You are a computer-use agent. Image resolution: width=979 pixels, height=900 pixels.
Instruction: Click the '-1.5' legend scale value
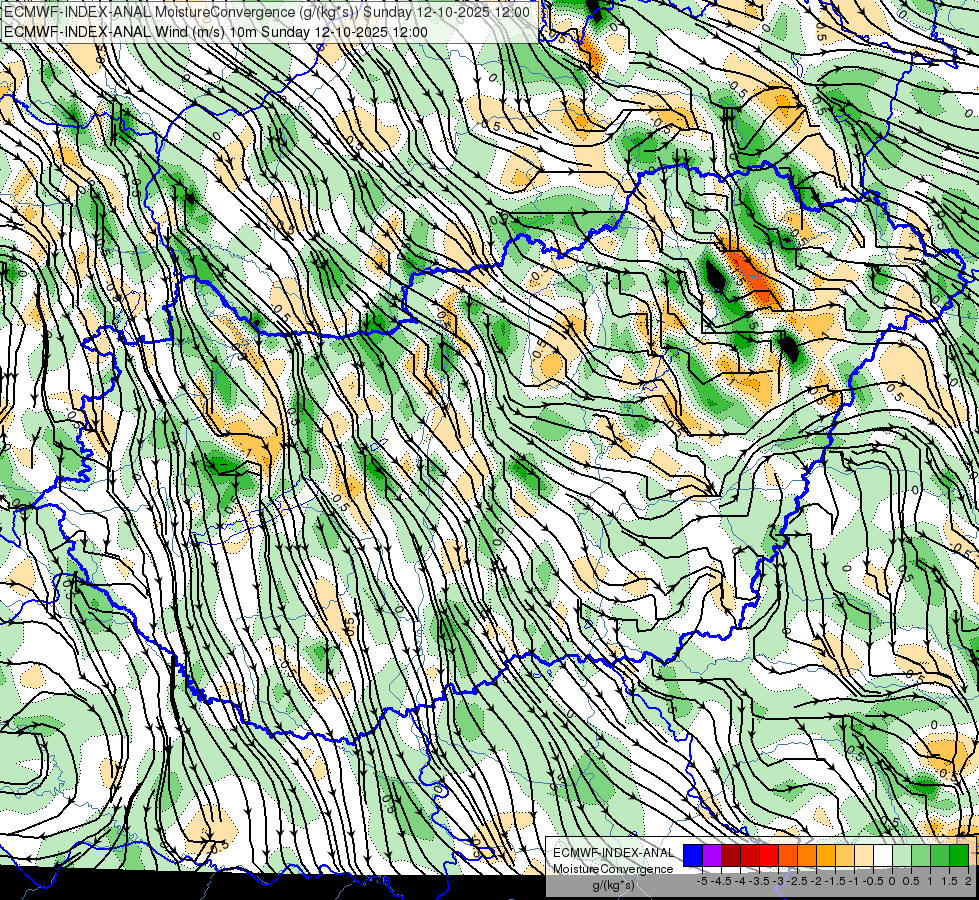835,881
